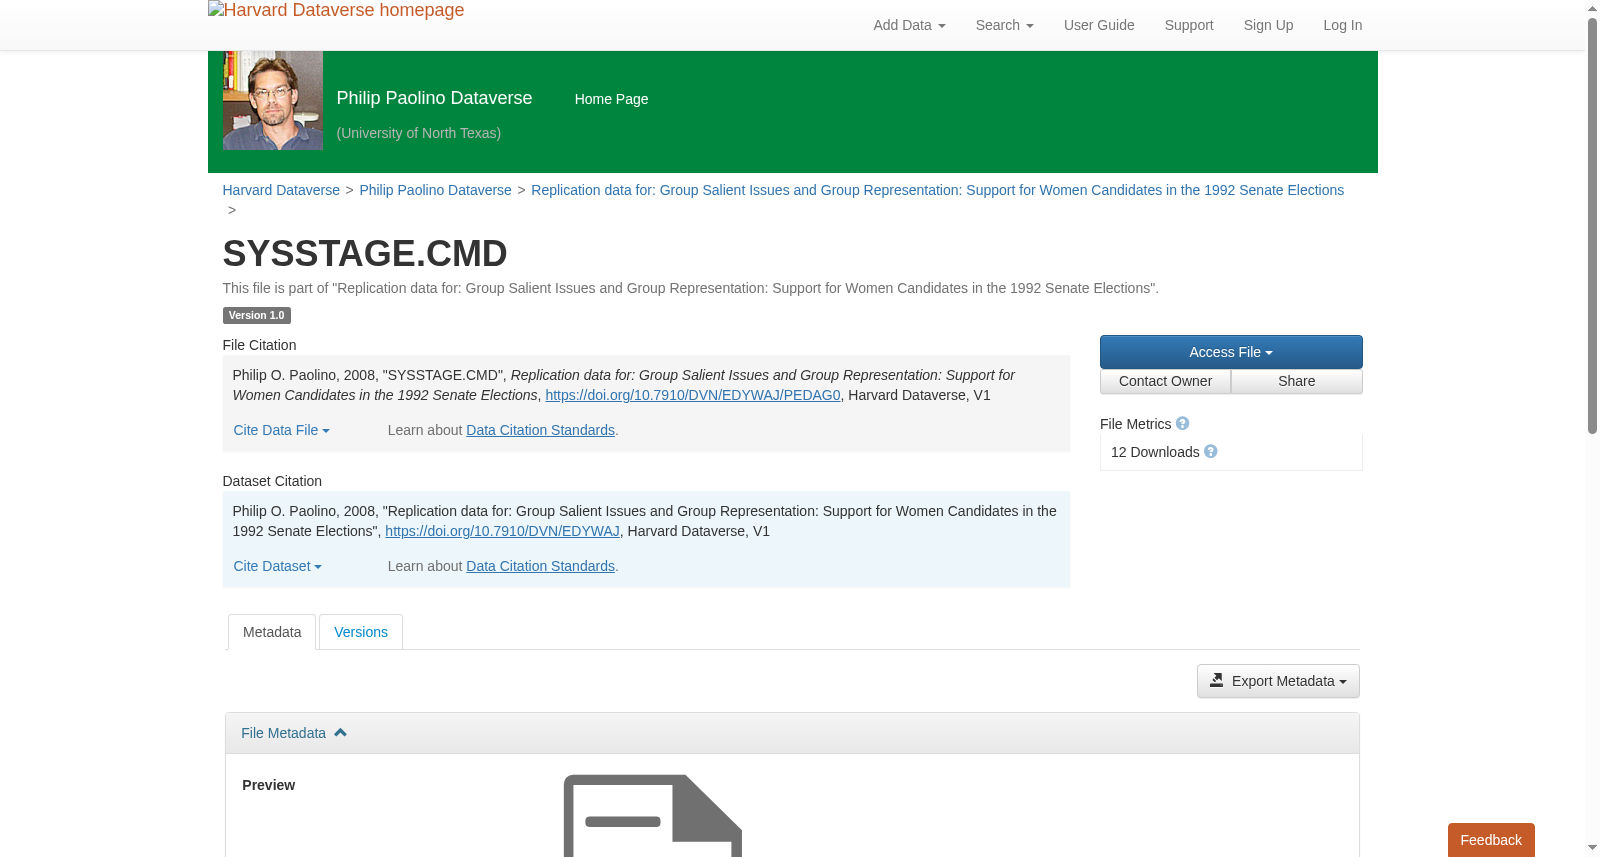Click the large file preview icon
This screenshot has height=857, width=1600.
[x=653, y=816]
